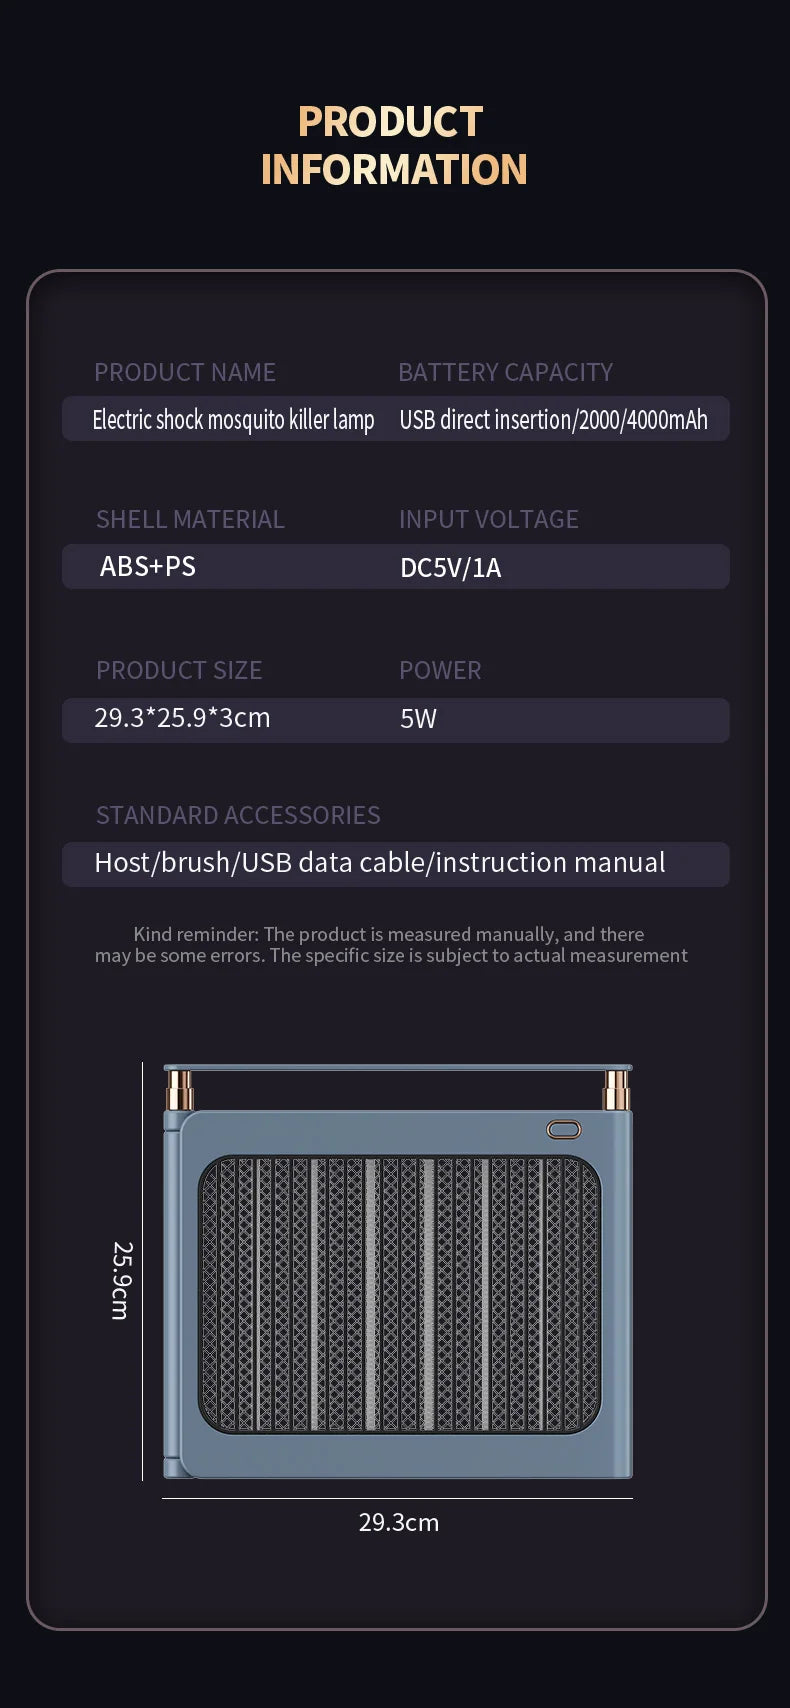Select the PRODUCT INFORMATION heading
Viewport: 790px width, 1708px height.
[x=393, y=146]
